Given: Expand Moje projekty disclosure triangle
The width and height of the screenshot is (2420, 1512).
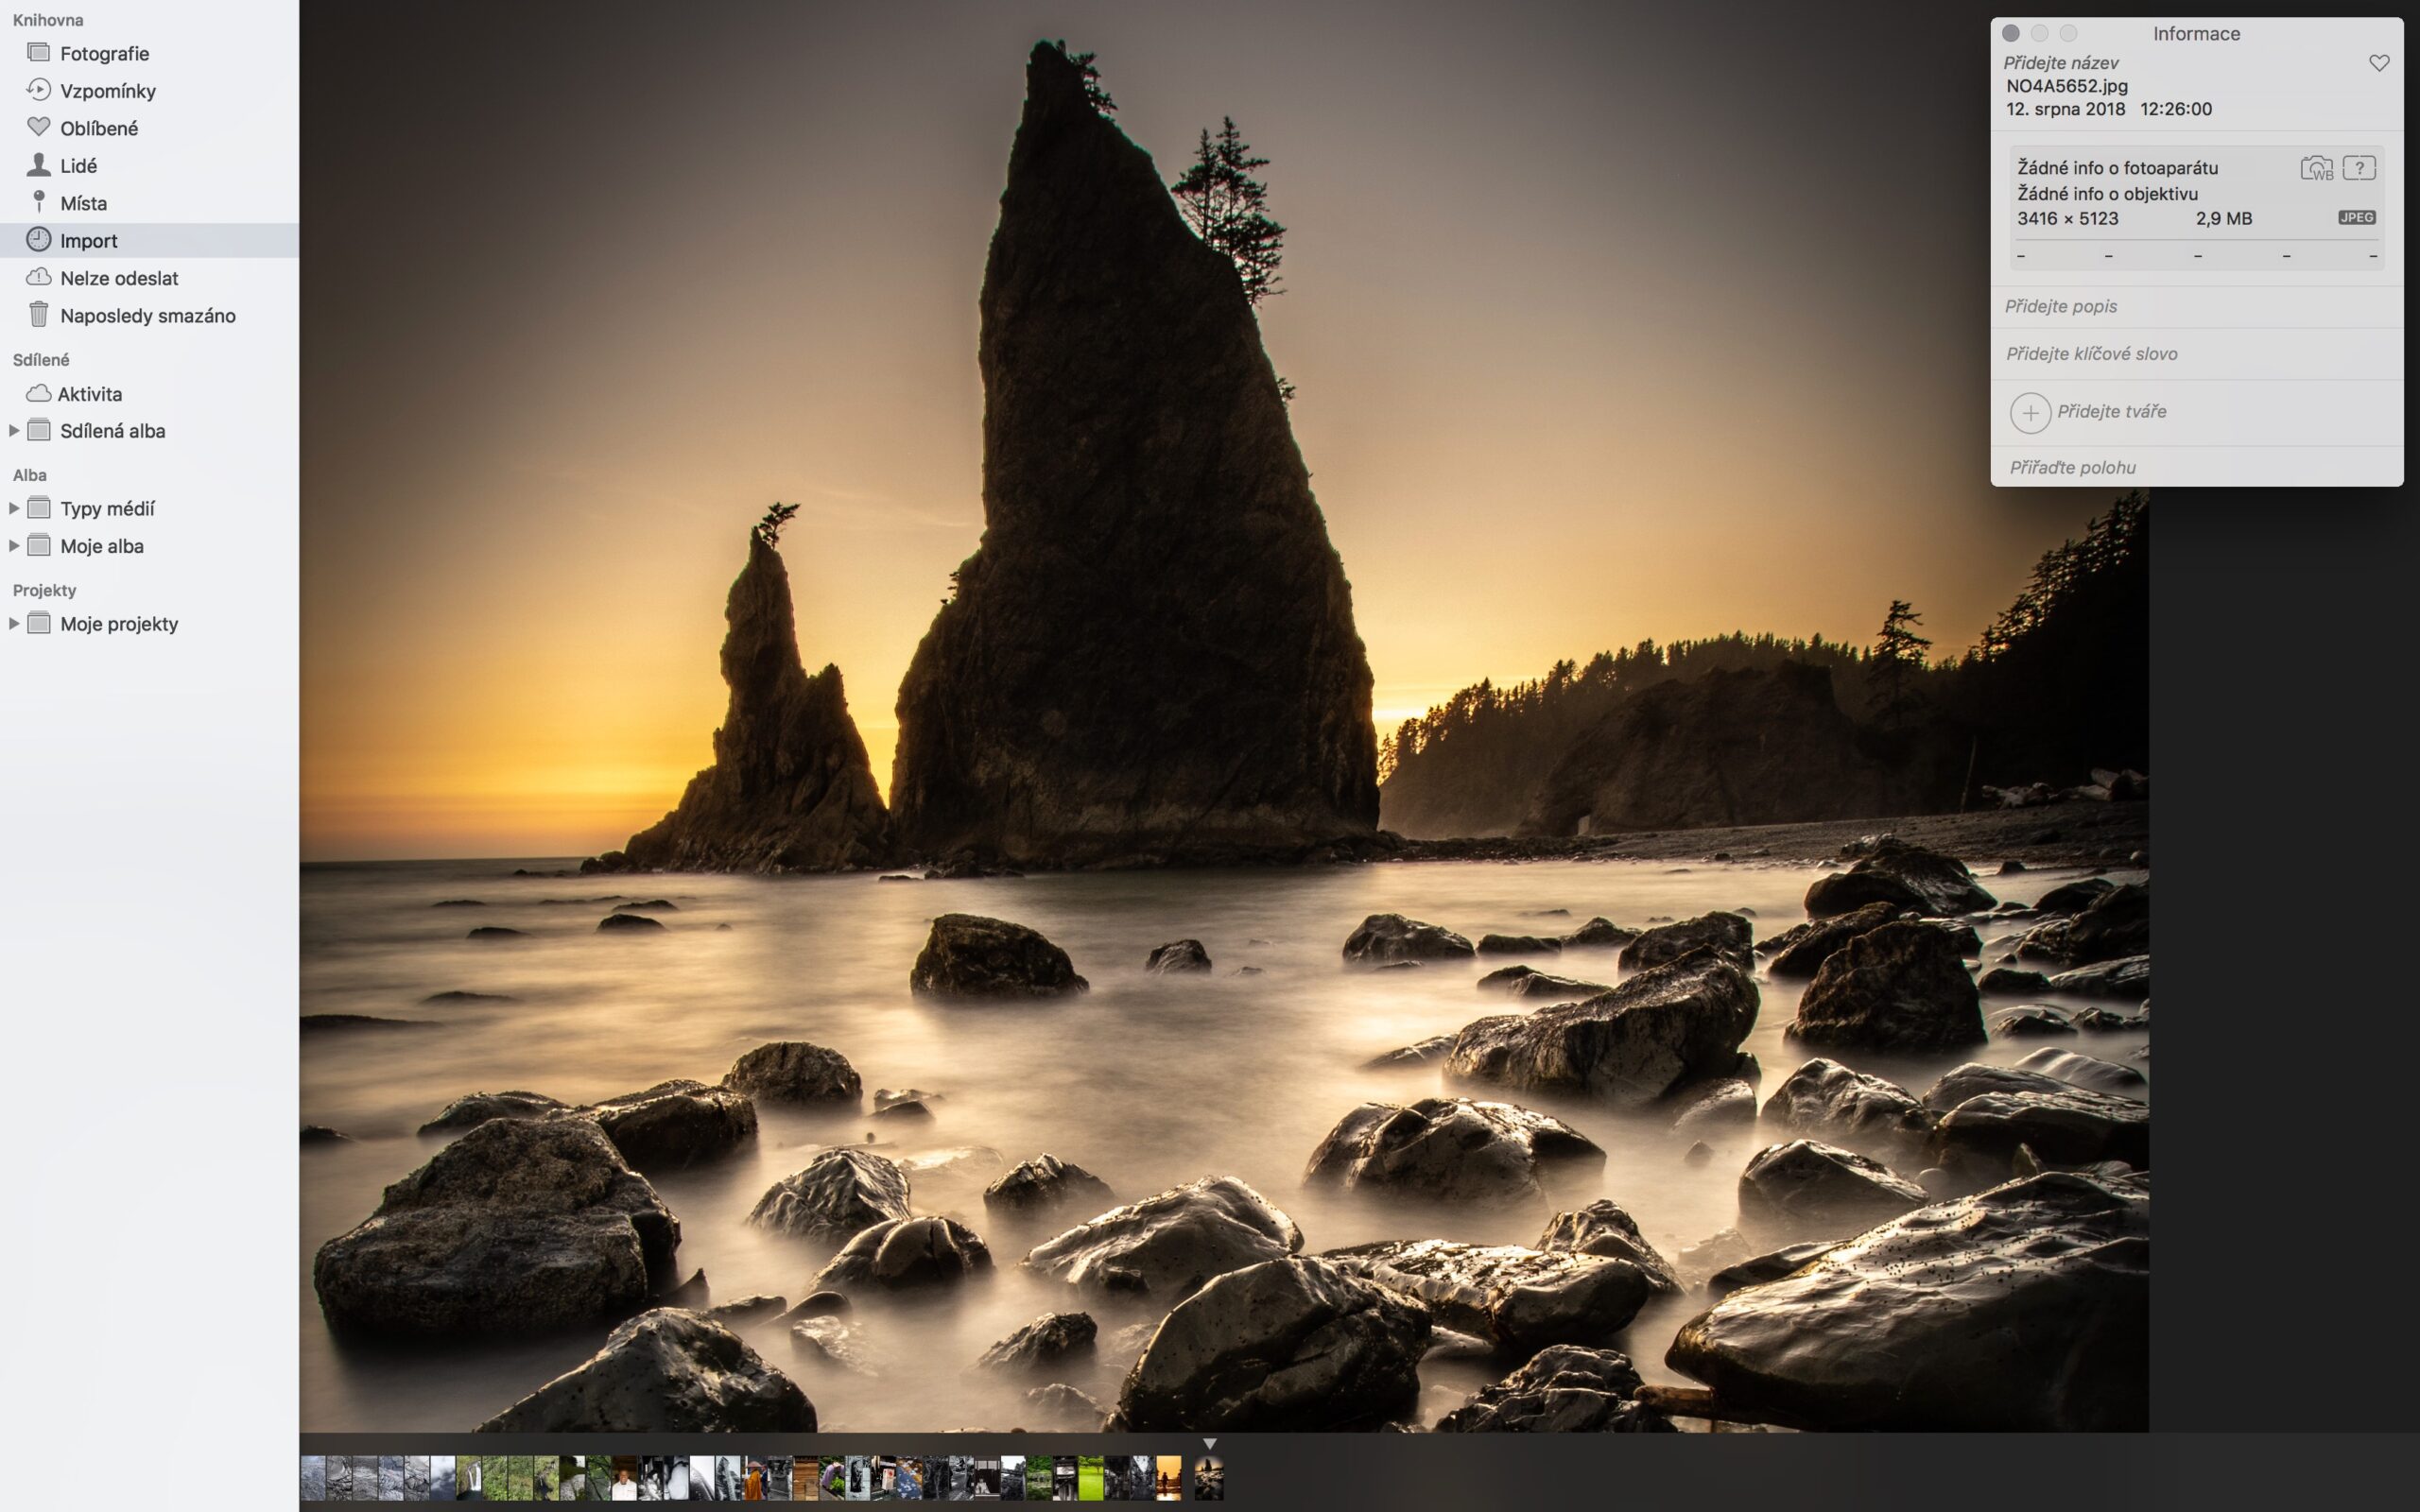Looking at the screenshot, I should [x=14, y=623].
